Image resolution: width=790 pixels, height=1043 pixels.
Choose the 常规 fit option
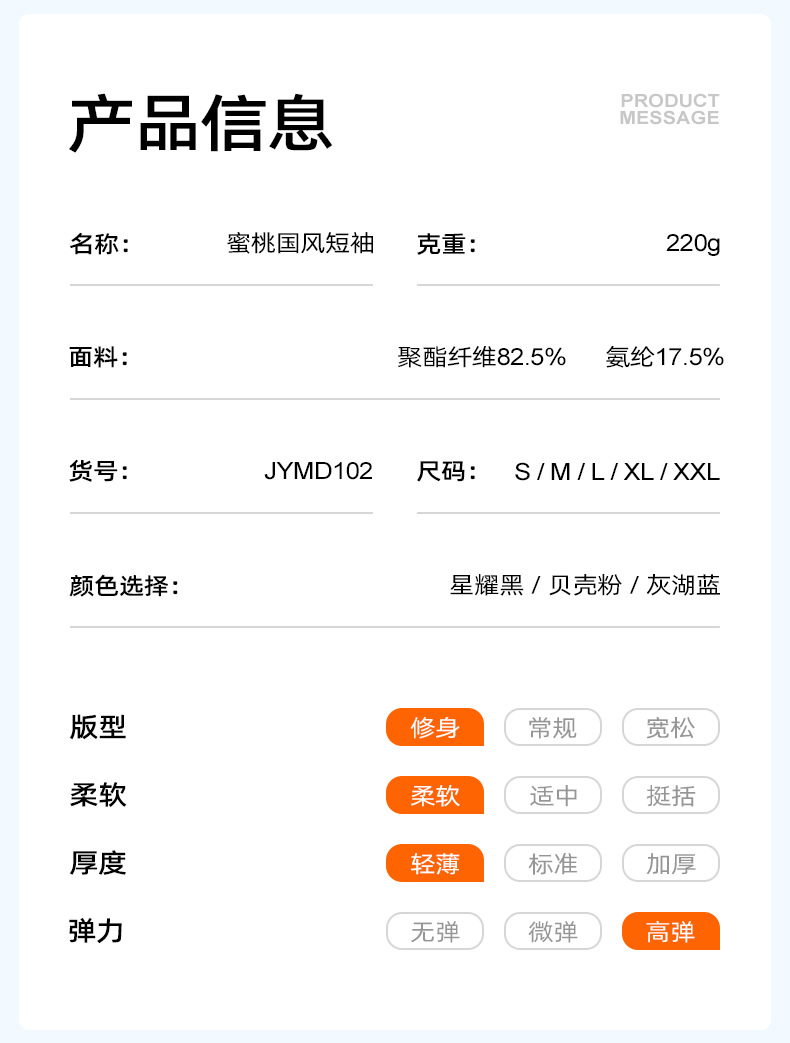point(553,728)
